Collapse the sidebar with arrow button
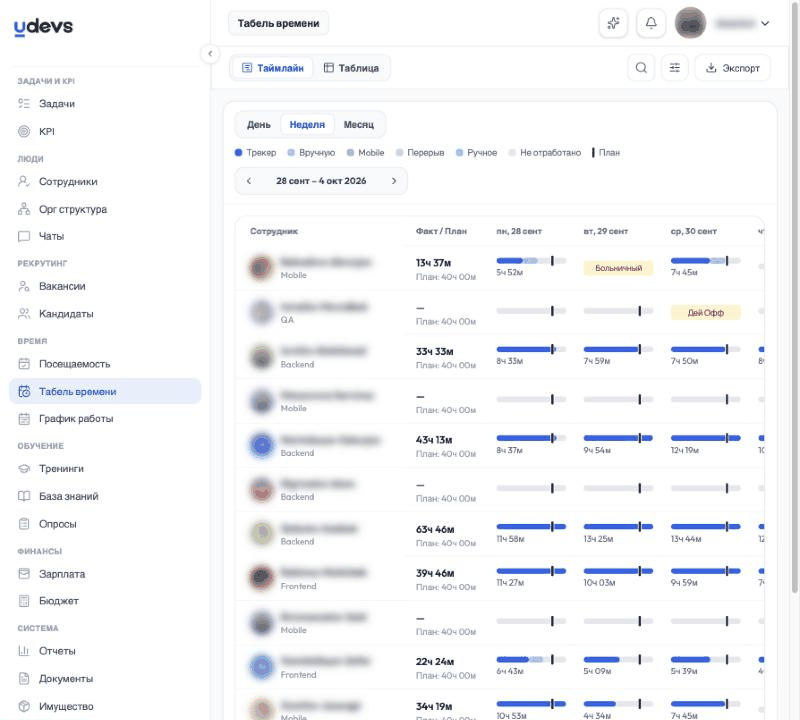Screen dimensions: 800x720 [210, 54]
